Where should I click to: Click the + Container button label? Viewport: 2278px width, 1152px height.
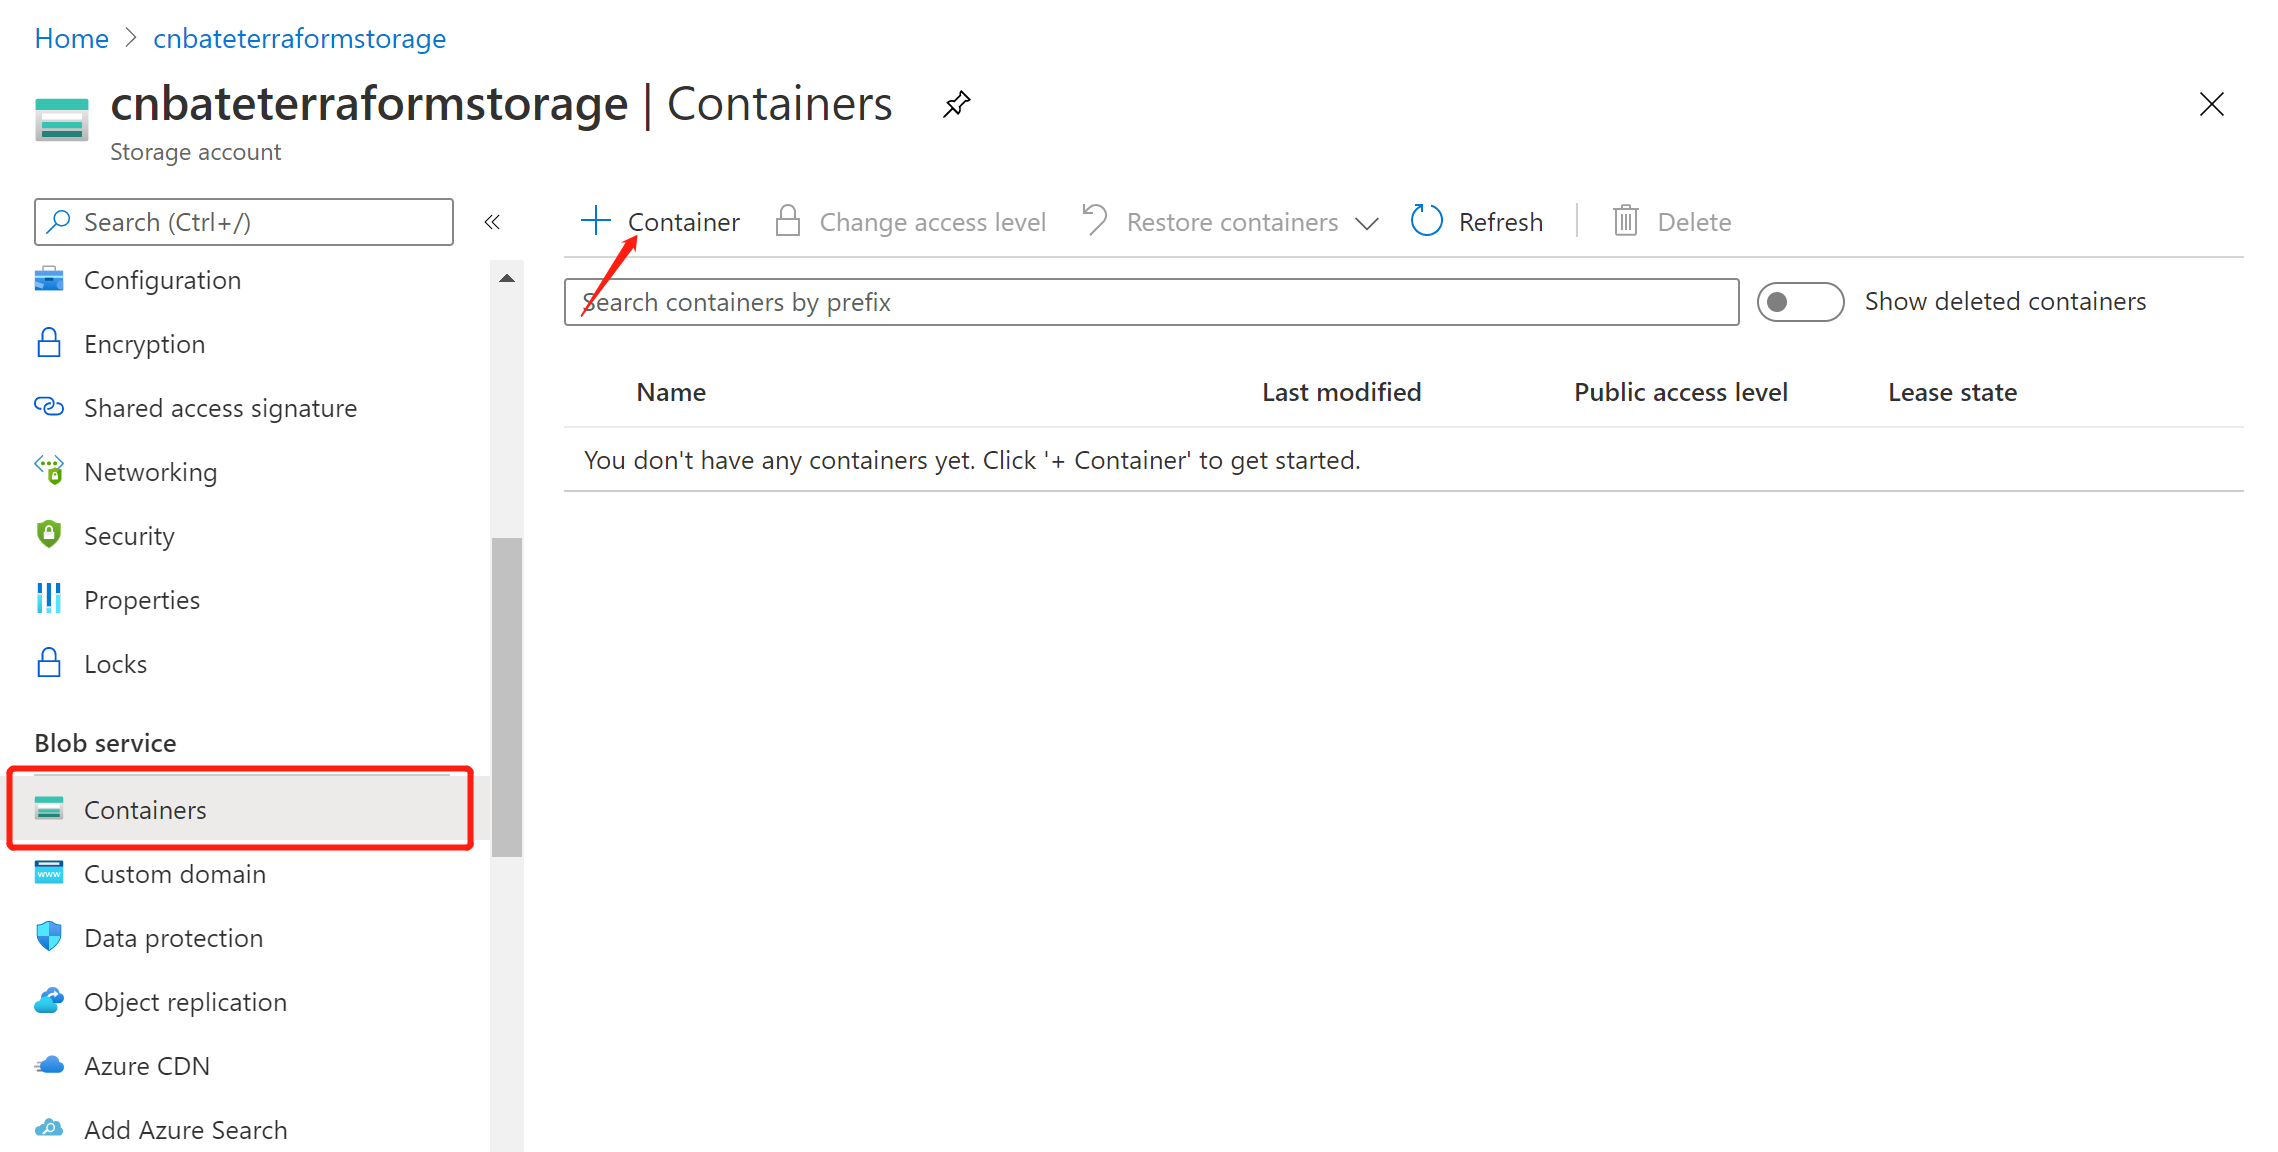(684, 222)
